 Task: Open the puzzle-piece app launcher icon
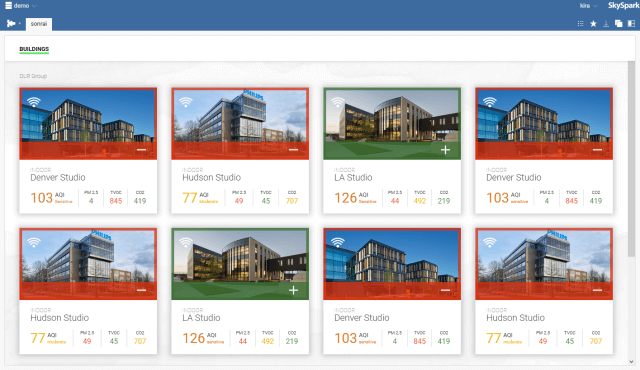coord(11,24)
